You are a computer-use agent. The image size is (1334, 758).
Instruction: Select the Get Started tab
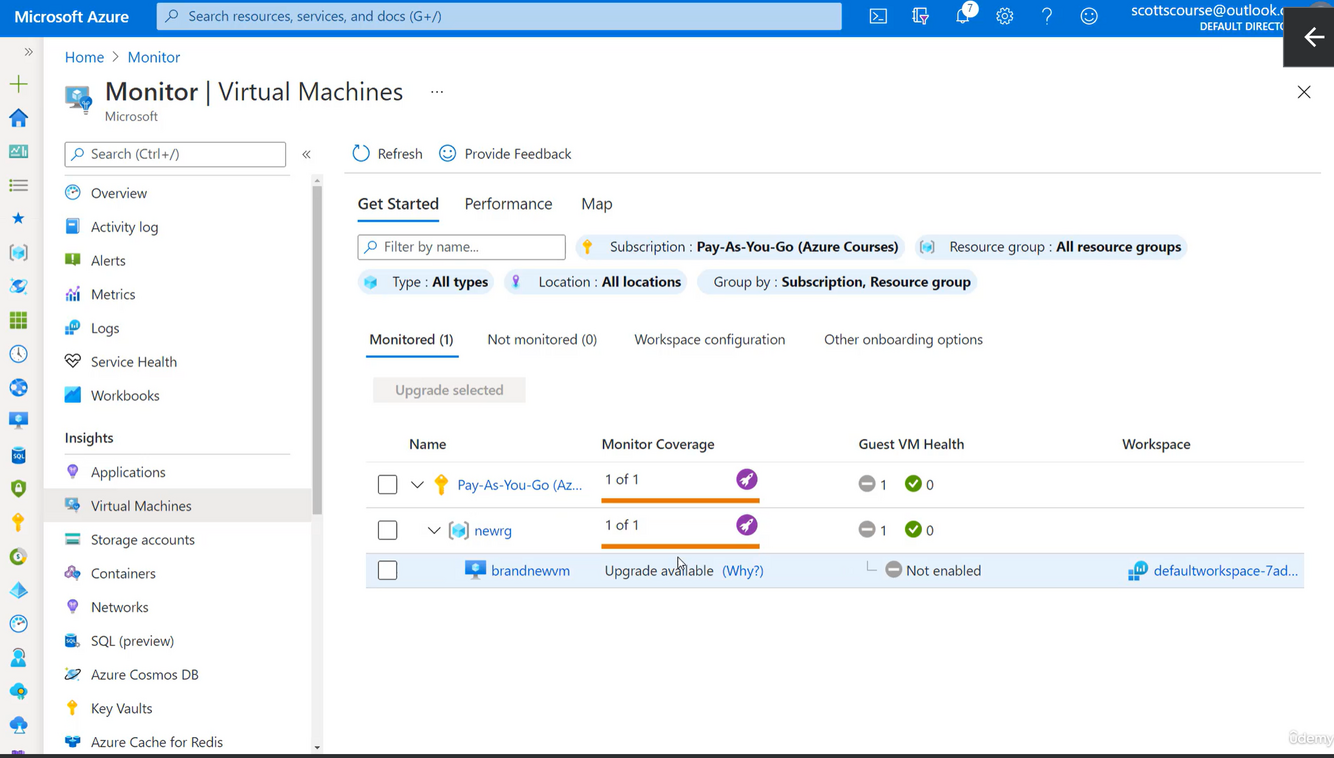pyautogui.click(x=398, y=204)
